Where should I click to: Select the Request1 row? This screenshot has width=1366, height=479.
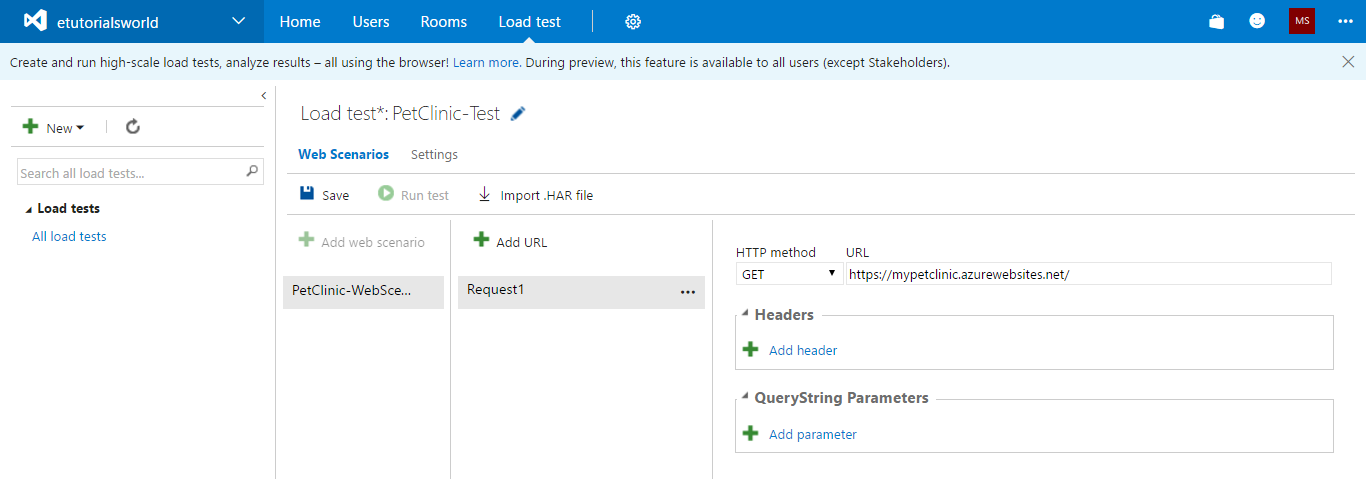(581, 291)
